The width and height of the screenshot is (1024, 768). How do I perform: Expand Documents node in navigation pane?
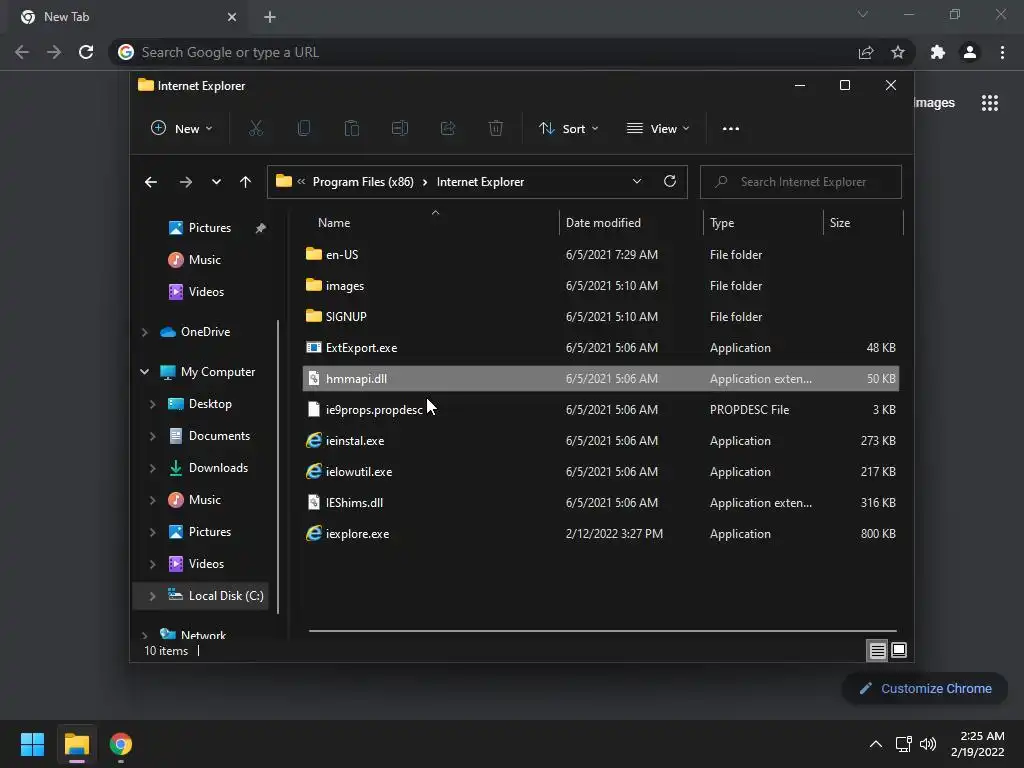[x=152, y=436]
